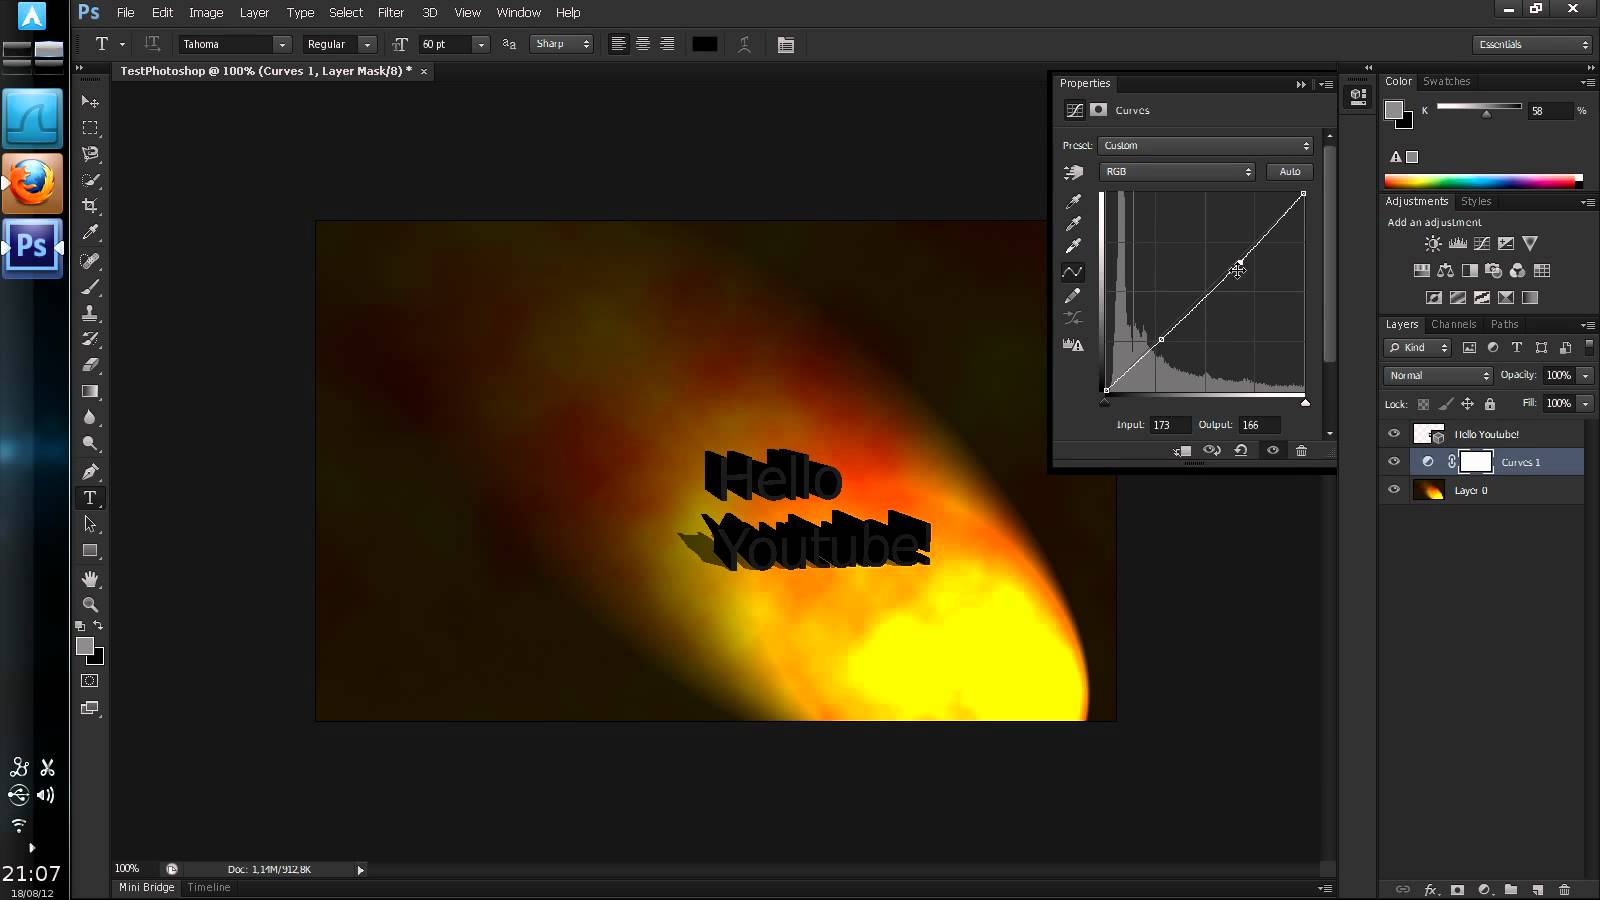The height and width of the screenshot is (900, 1600).
Task: Select the Eyedropper tool in toolbar
Action: tap(90, 232)
